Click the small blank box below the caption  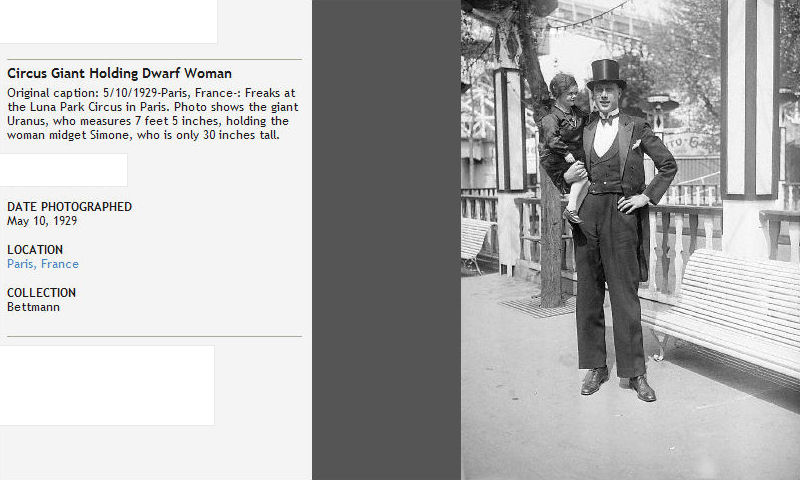coord(63,169)
